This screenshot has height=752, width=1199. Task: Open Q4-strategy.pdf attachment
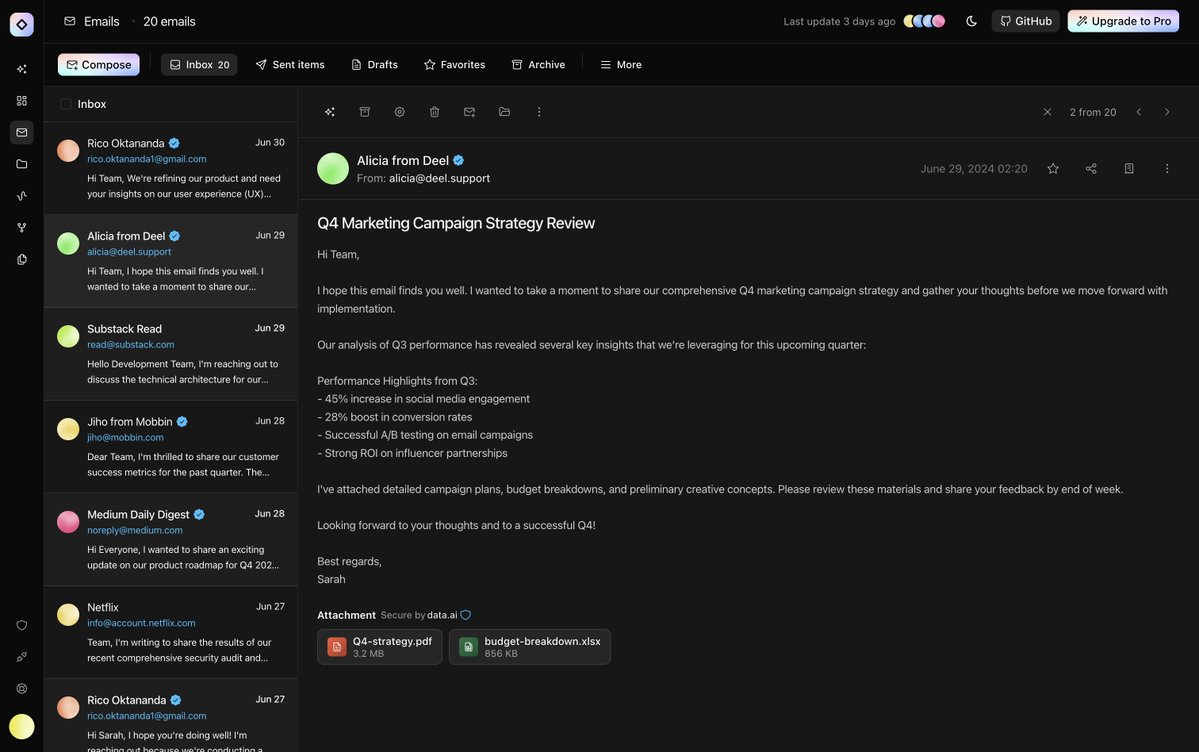[380, 647]
